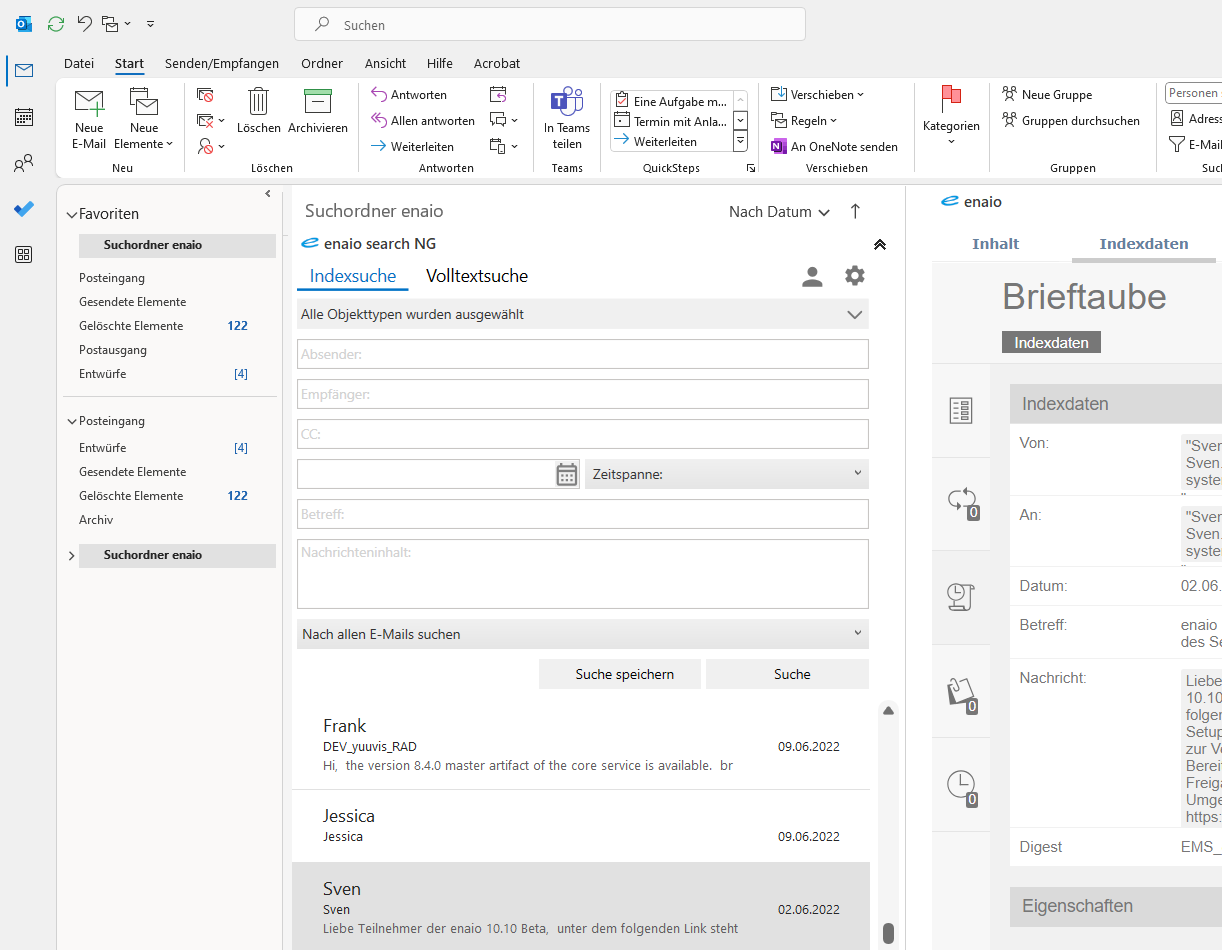Expand the Zeitspanne dropdown
1222x950 pixels.
click(727, 474)
